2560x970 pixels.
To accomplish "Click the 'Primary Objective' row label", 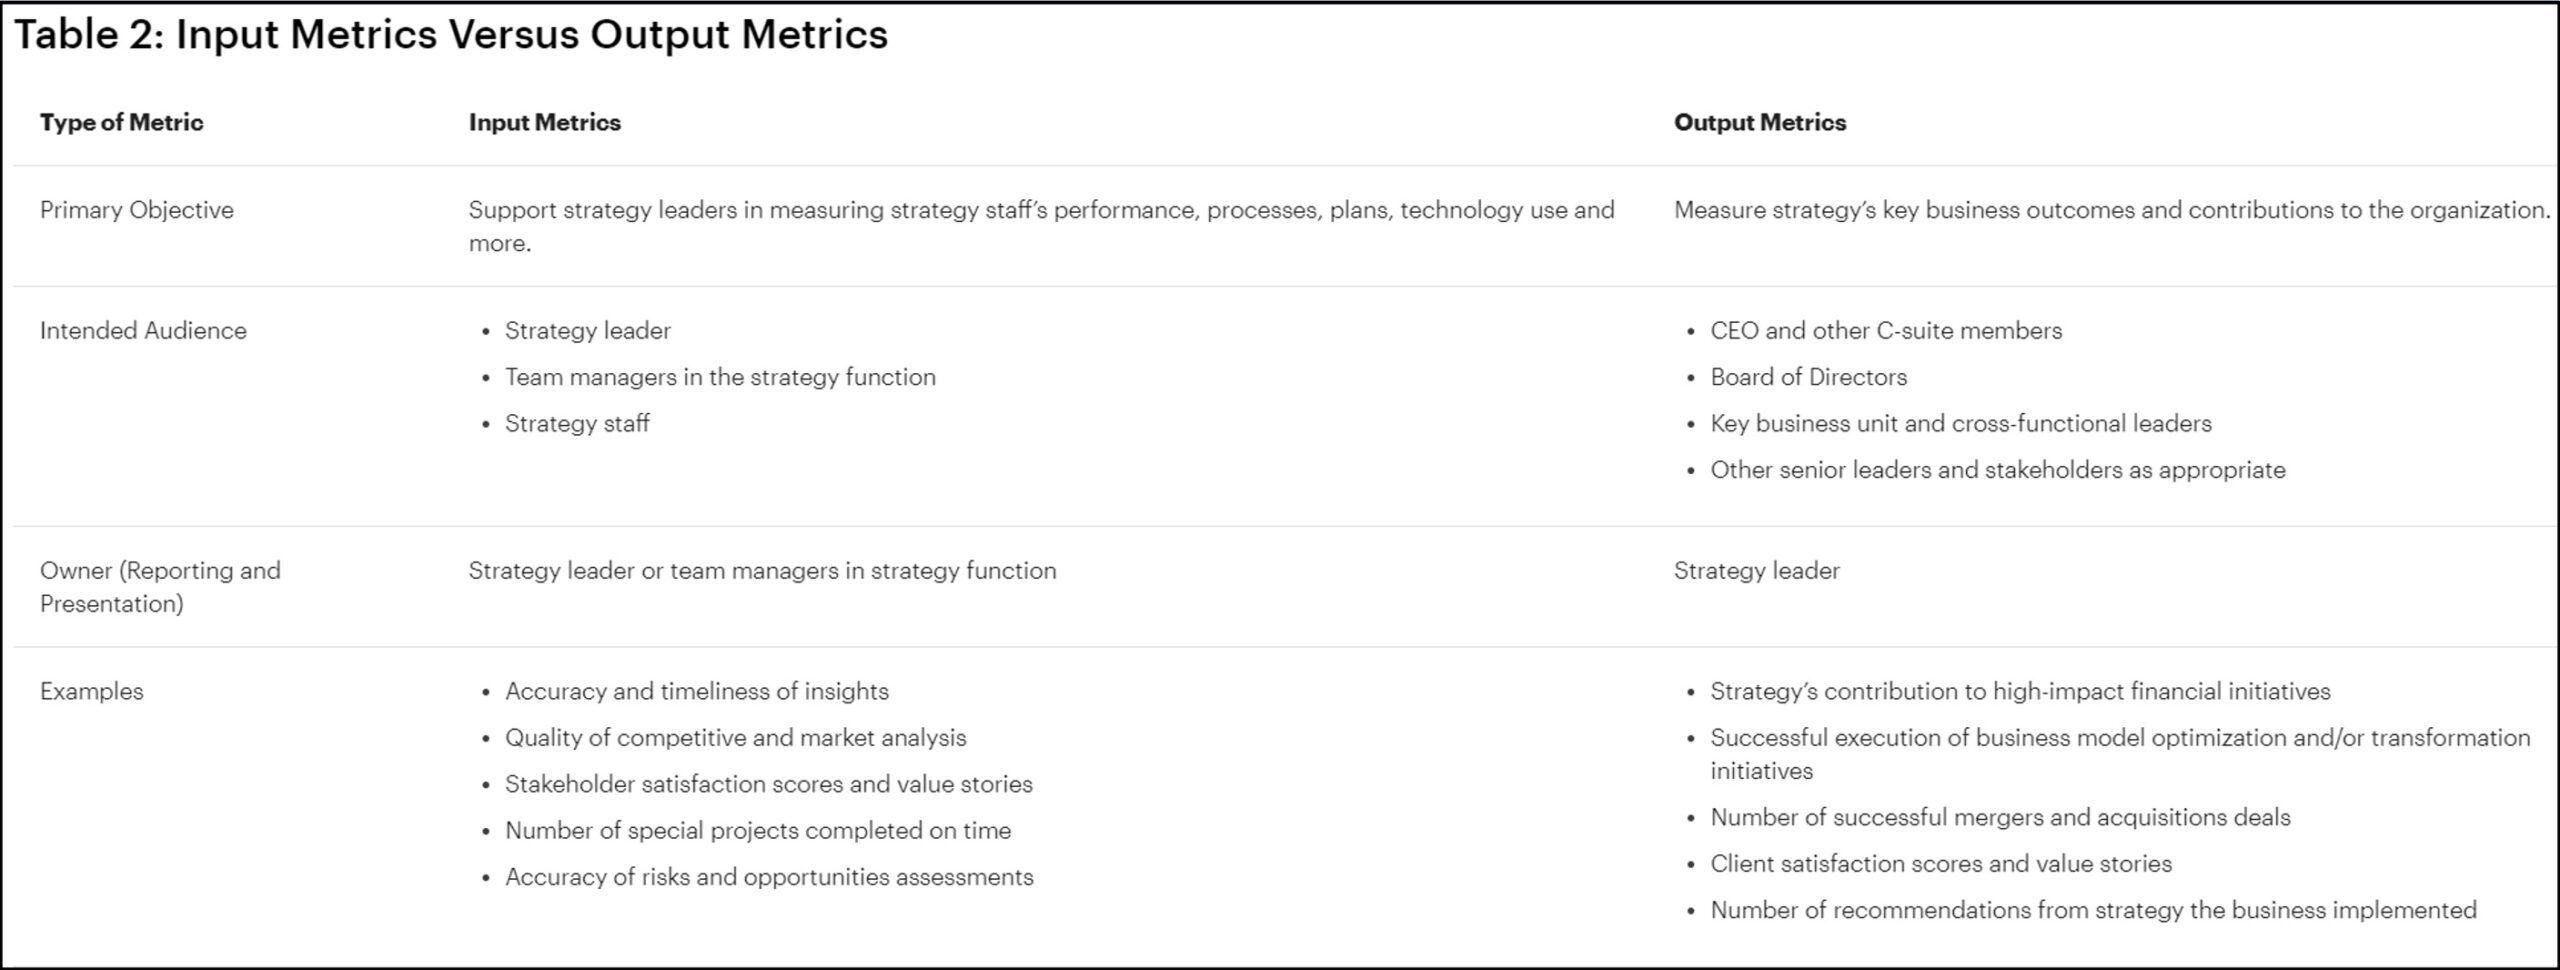I will click(x=136, y=210).
